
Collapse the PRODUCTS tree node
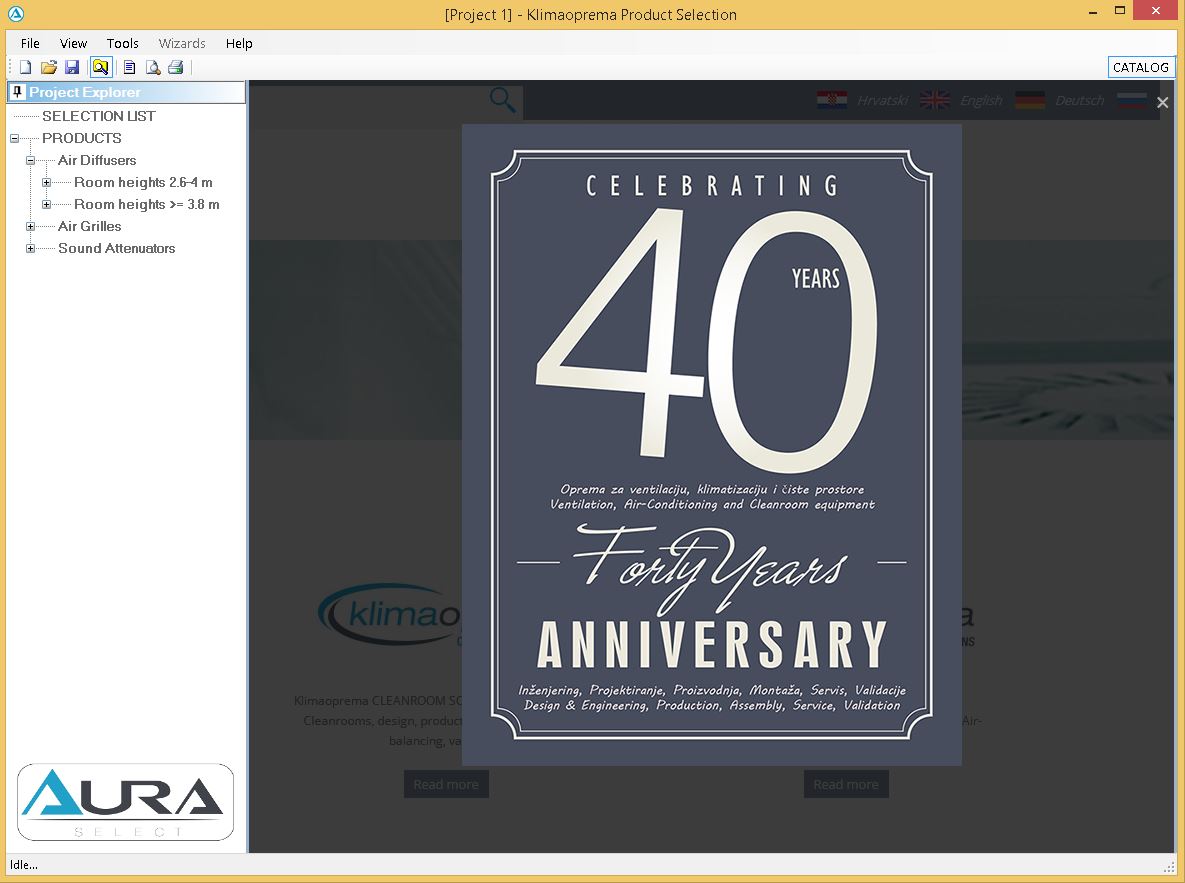click(15, 139)
